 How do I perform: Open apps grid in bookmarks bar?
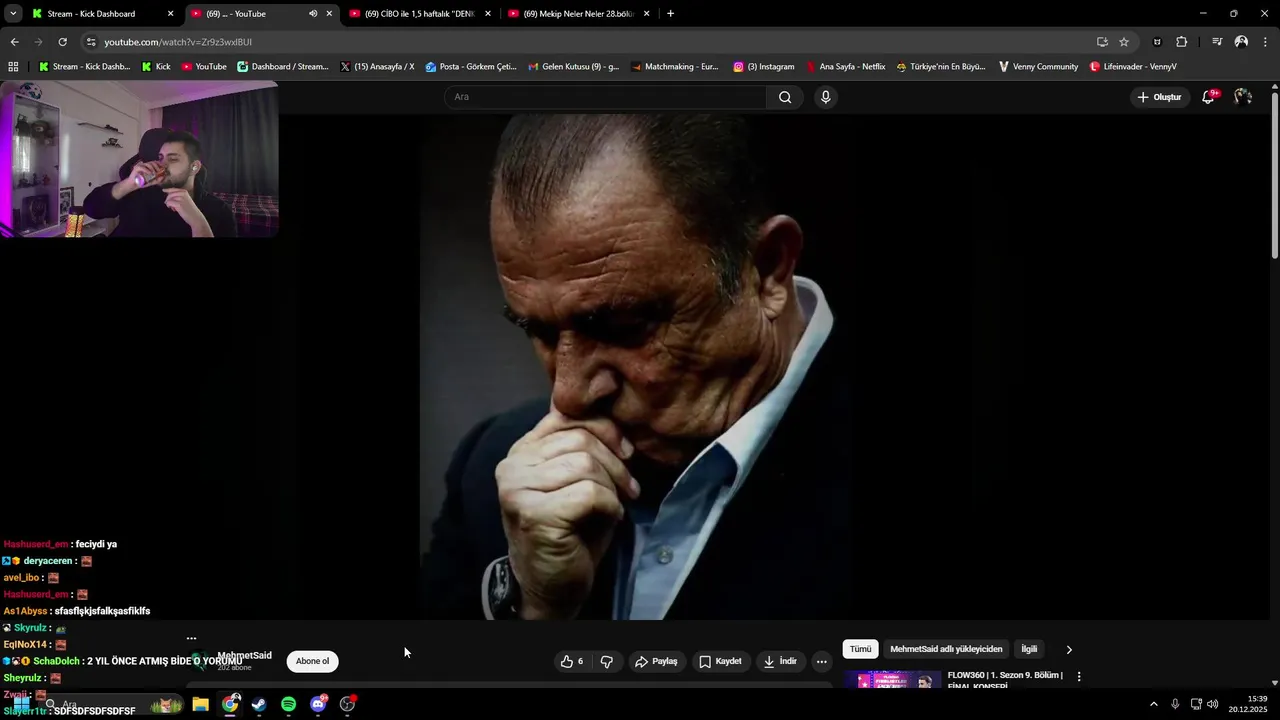tap(13, 67)
